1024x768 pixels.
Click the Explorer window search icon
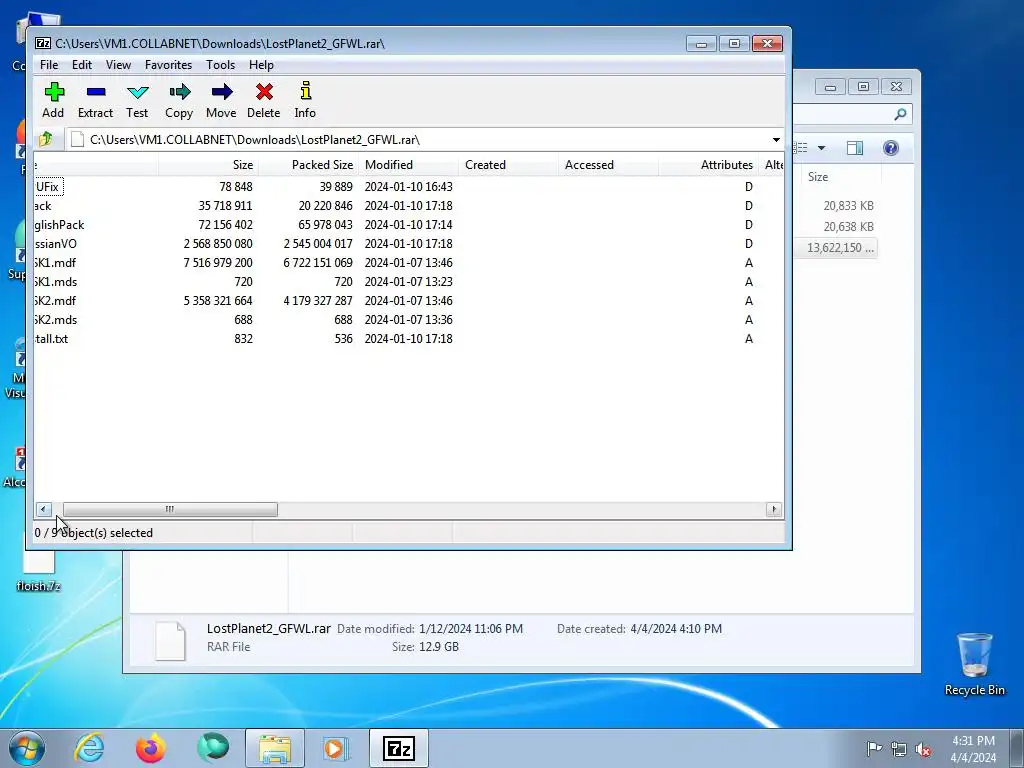pyautogui.click(x=900, y=114)
